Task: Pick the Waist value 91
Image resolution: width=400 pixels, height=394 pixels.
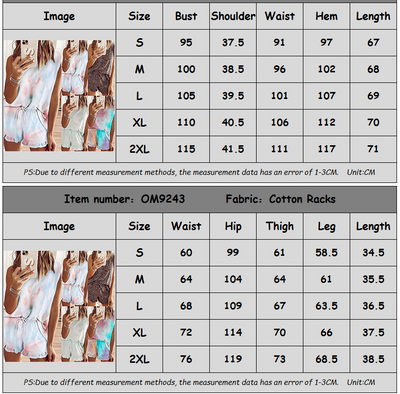Action: 279,42
